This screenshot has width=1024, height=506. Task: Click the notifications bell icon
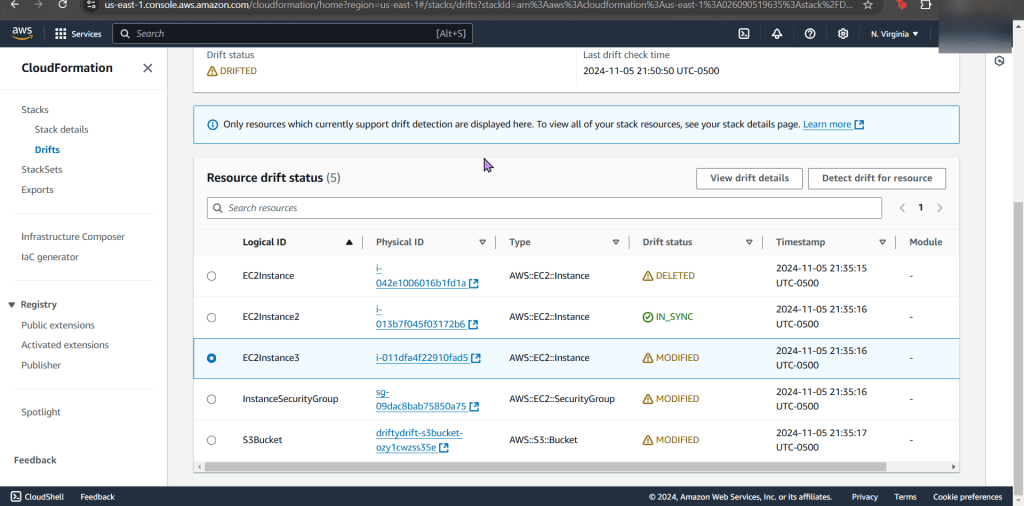[x=777, y=34]
